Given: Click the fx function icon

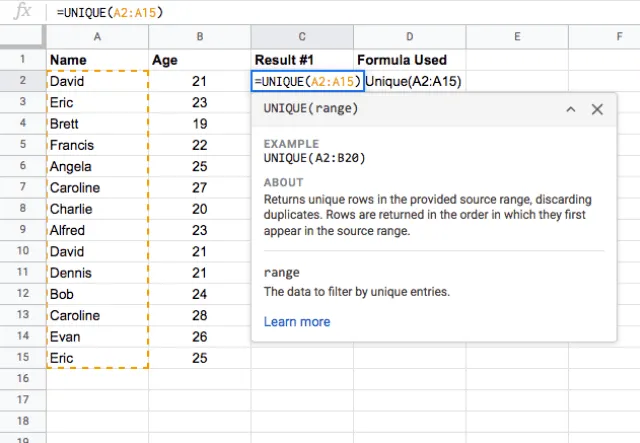Looking at the screenshot, I should coord(22,11).
